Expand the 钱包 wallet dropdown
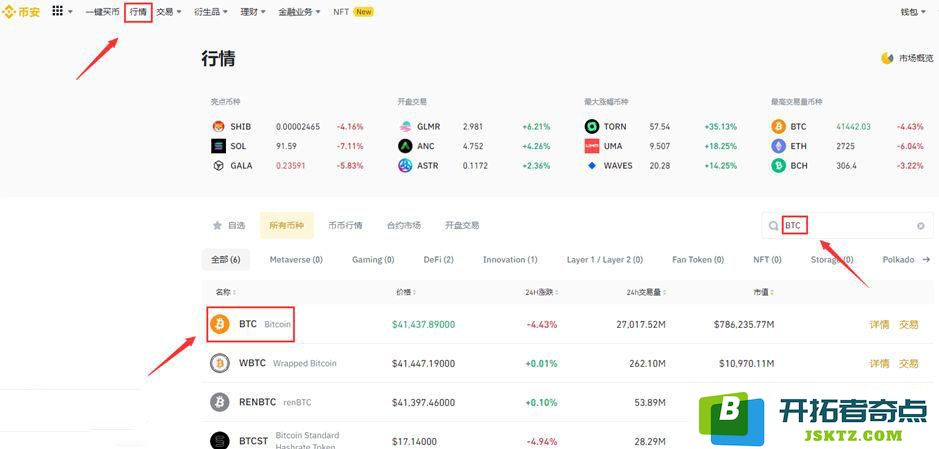This screenshot has width=939, height=449. pyautogui.click(x=913, y=11)
